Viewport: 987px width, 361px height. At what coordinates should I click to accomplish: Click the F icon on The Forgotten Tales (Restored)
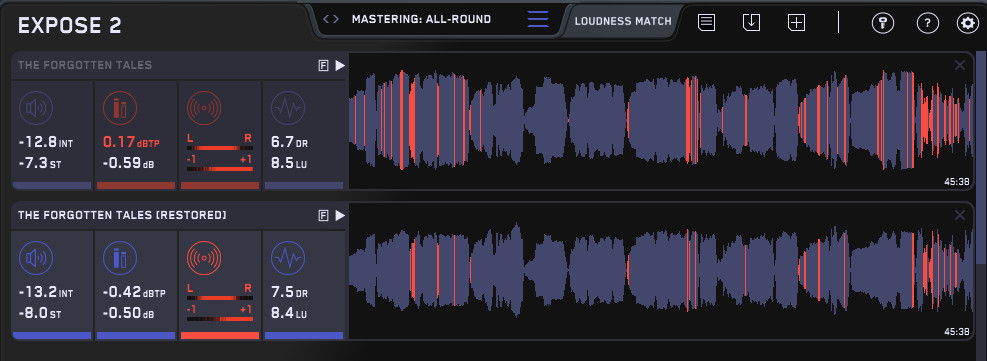pyautogui.click(x=324, y=215)
